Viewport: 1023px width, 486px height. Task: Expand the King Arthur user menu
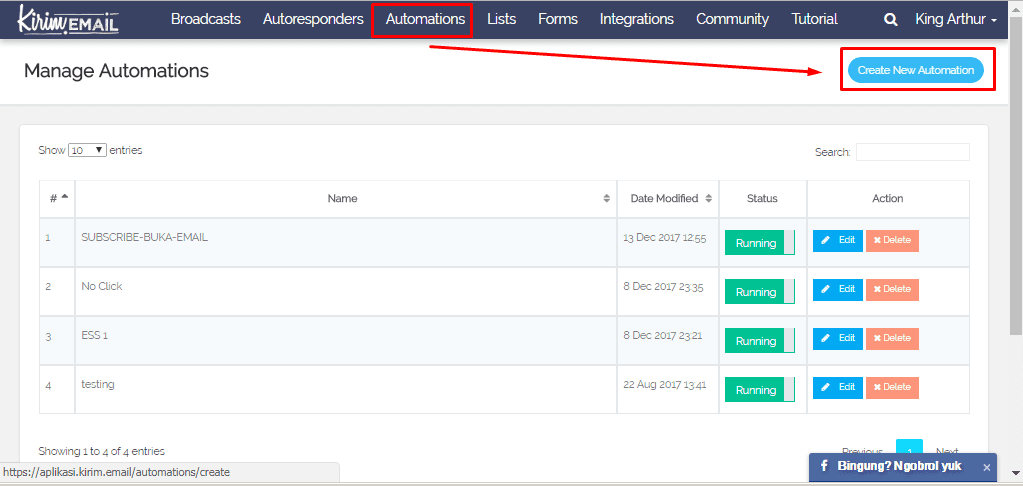pos(955,19)
